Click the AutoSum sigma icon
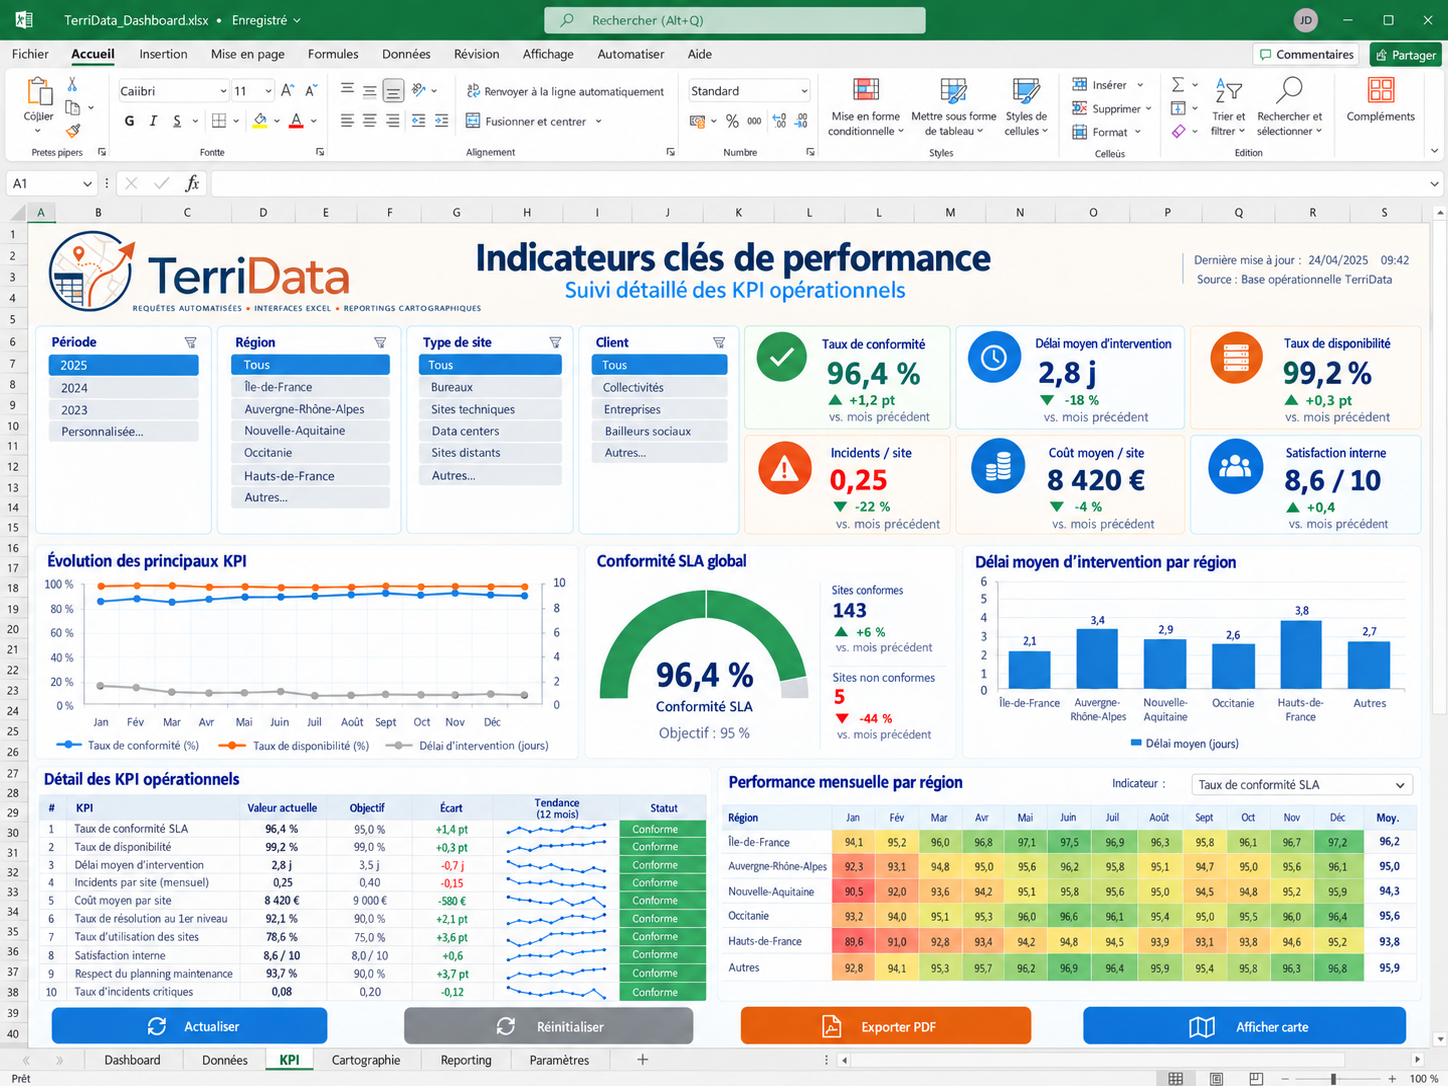 (x=1178, y=85)
